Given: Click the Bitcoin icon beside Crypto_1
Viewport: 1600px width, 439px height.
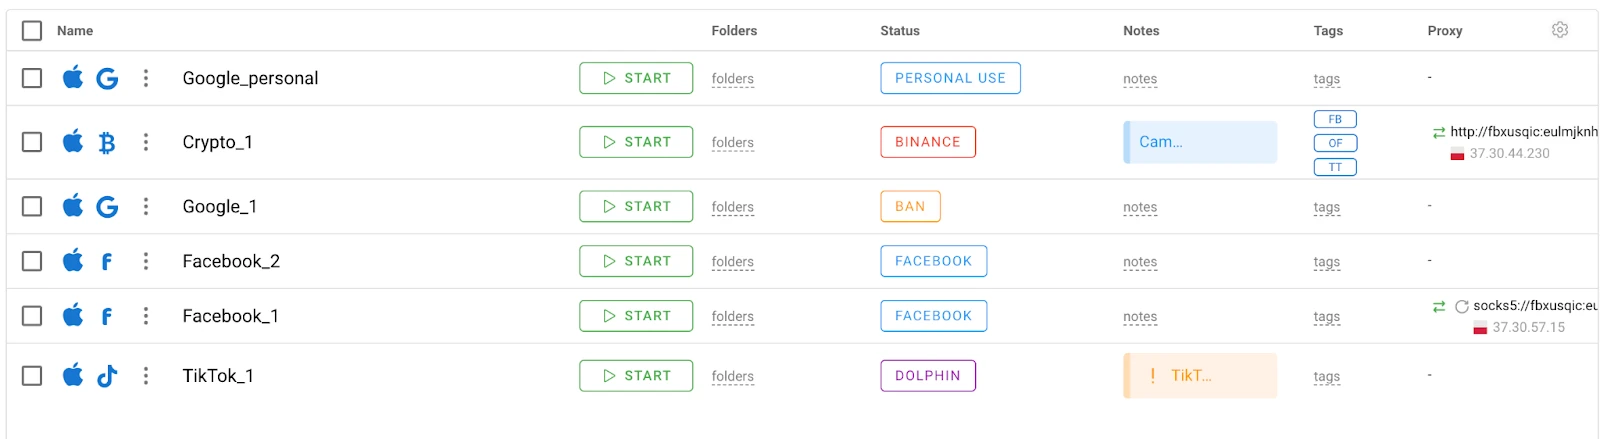Looking at the screenshot, I should pos(107,143).
